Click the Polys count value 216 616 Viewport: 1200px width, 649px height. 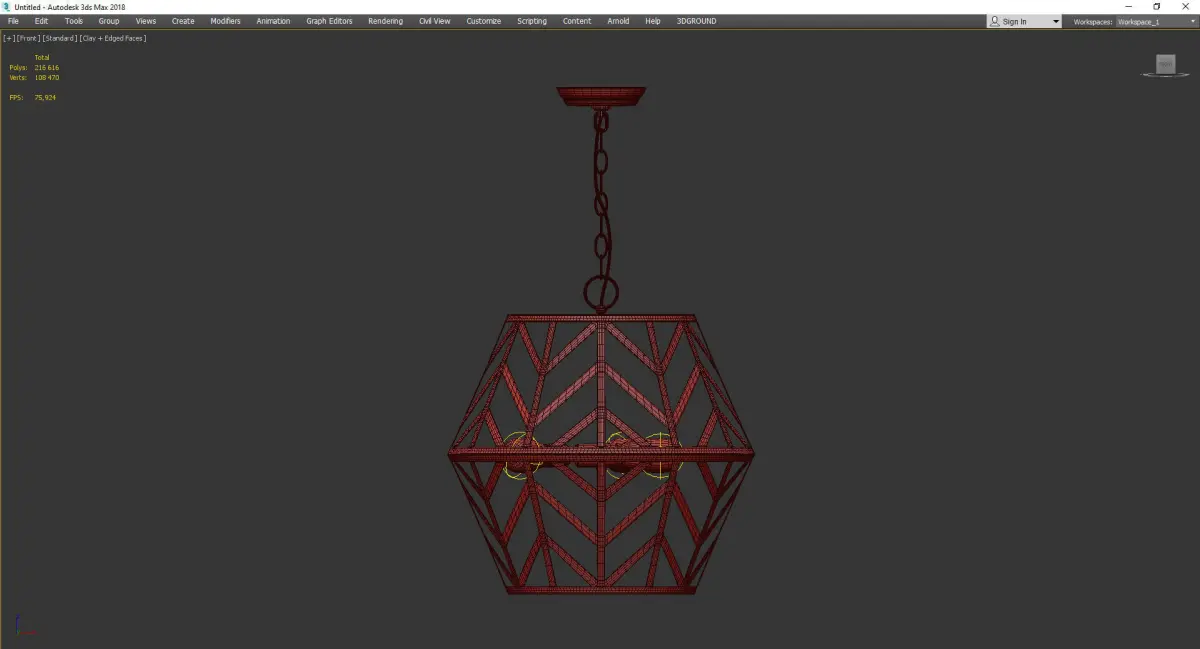[x=46, y=67]
